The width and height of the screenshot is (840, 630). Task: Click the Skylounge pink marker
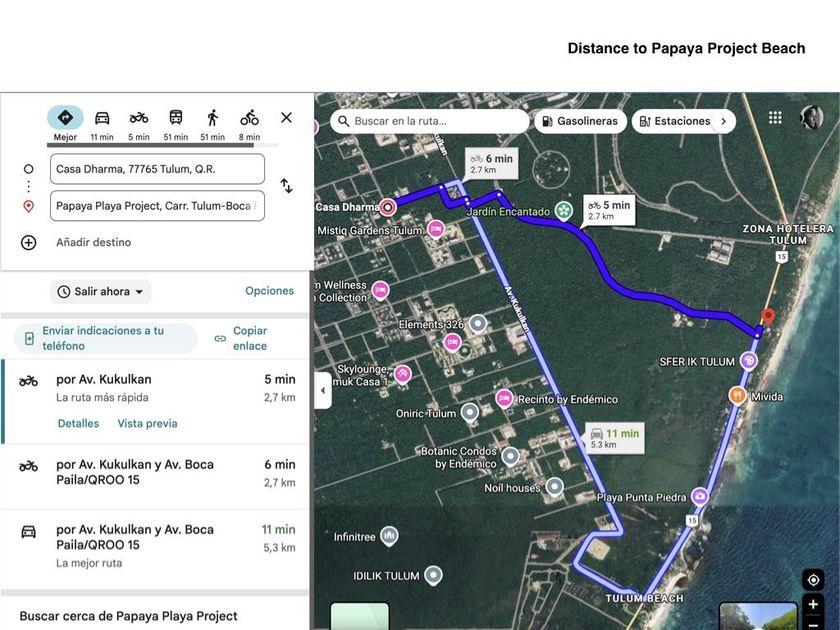coord(402,373)
